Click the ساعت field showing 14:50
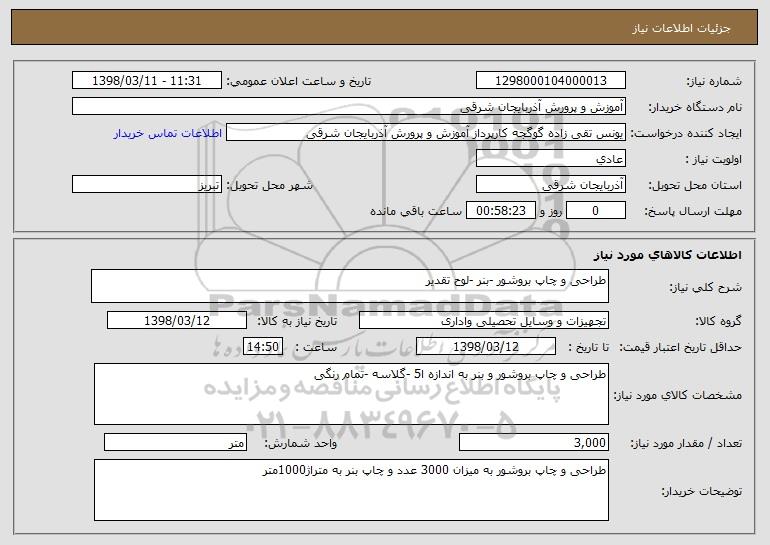This screenshot has width=770, height=545. pyautogui.click(x=263, y=347)
